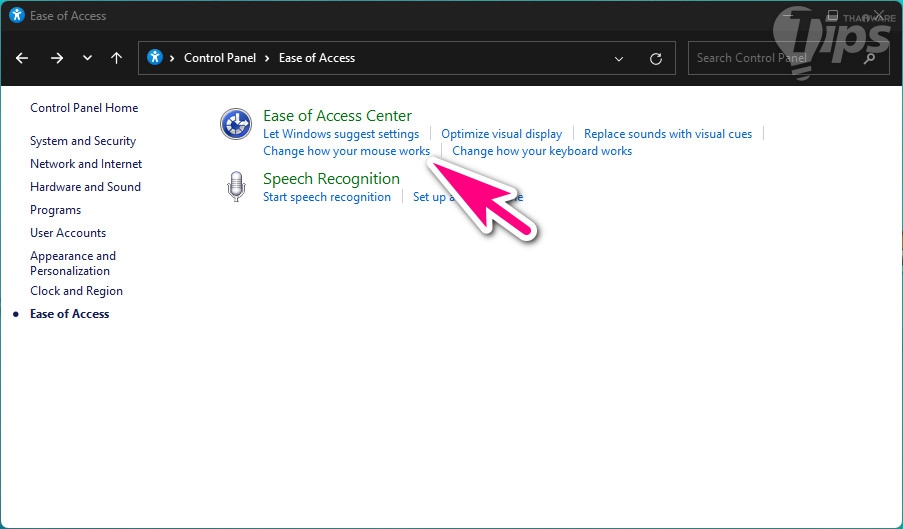903x529 pixels.
Task: Open Change how your mouse works
Action: (346, 151)
